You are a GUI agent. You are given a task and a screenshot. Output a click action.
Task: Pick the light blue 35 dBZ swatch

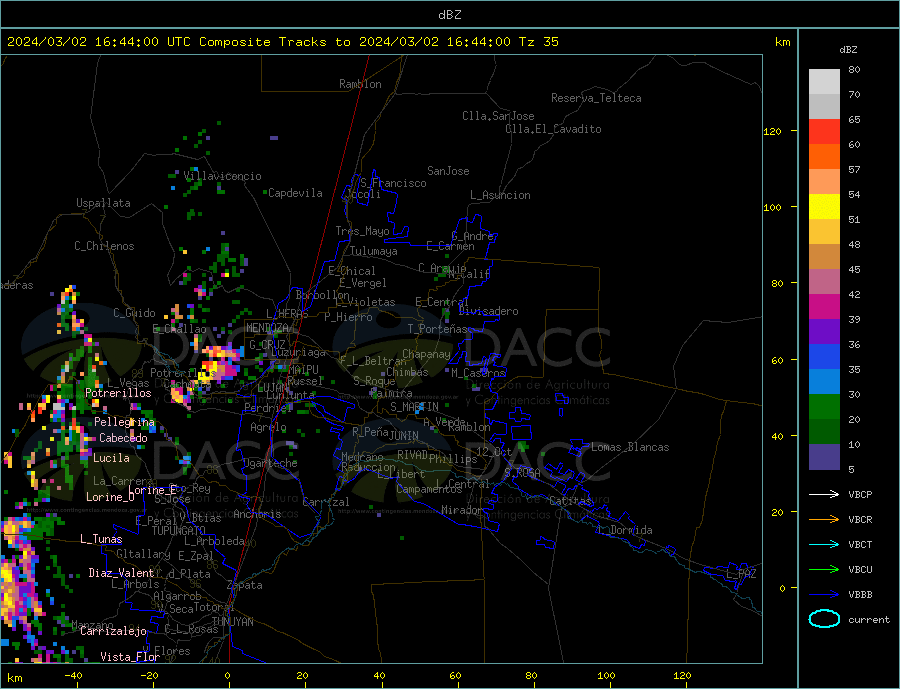pos(824,382)
